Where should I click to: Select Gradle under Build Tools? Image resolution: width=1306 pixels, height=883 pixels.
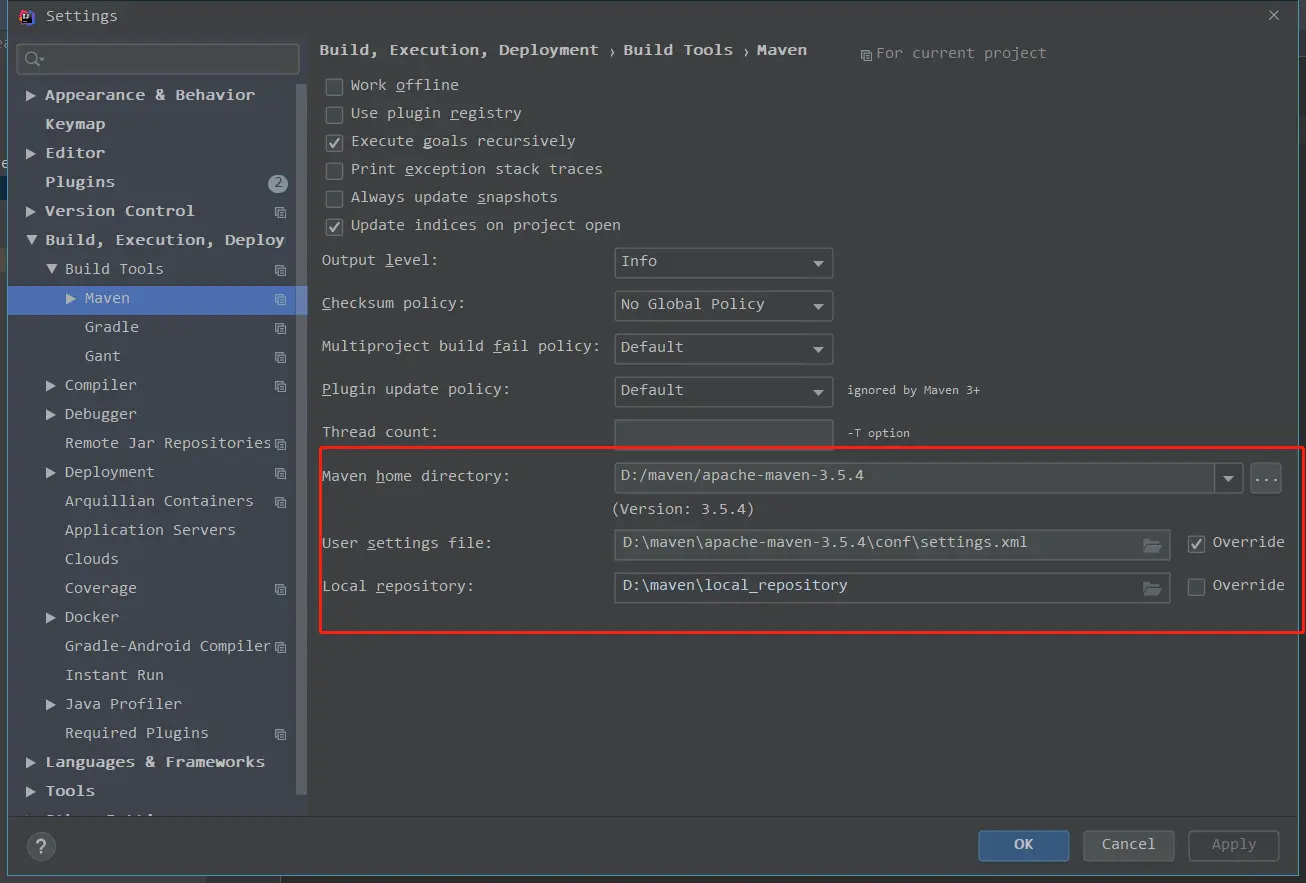112,328
